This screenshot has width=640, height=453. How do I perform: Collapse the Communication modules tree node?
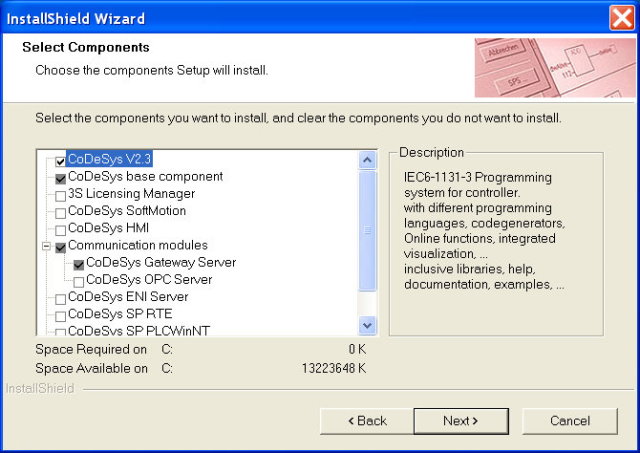click(46, 246)
